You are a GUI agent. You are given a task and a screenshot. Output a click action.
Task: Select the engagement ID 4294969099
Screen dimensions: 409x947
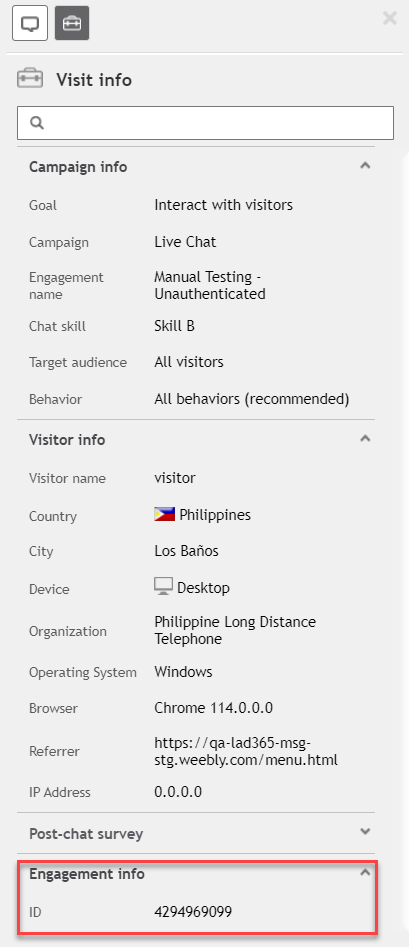[x=193, y=911]
